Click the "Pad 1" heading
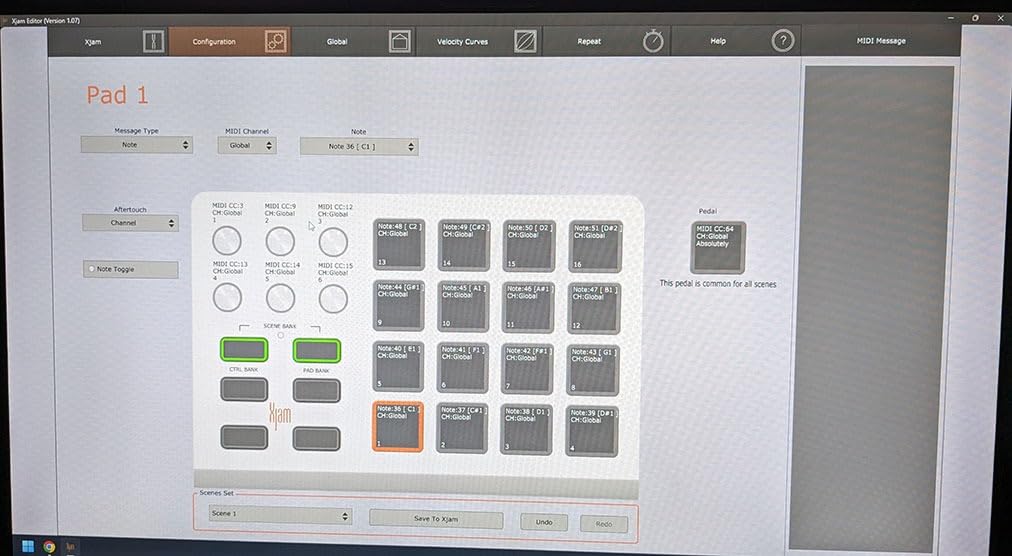The height and width of the screenshot is (556, 1012). pyautogui.click(x=117, y=96)
